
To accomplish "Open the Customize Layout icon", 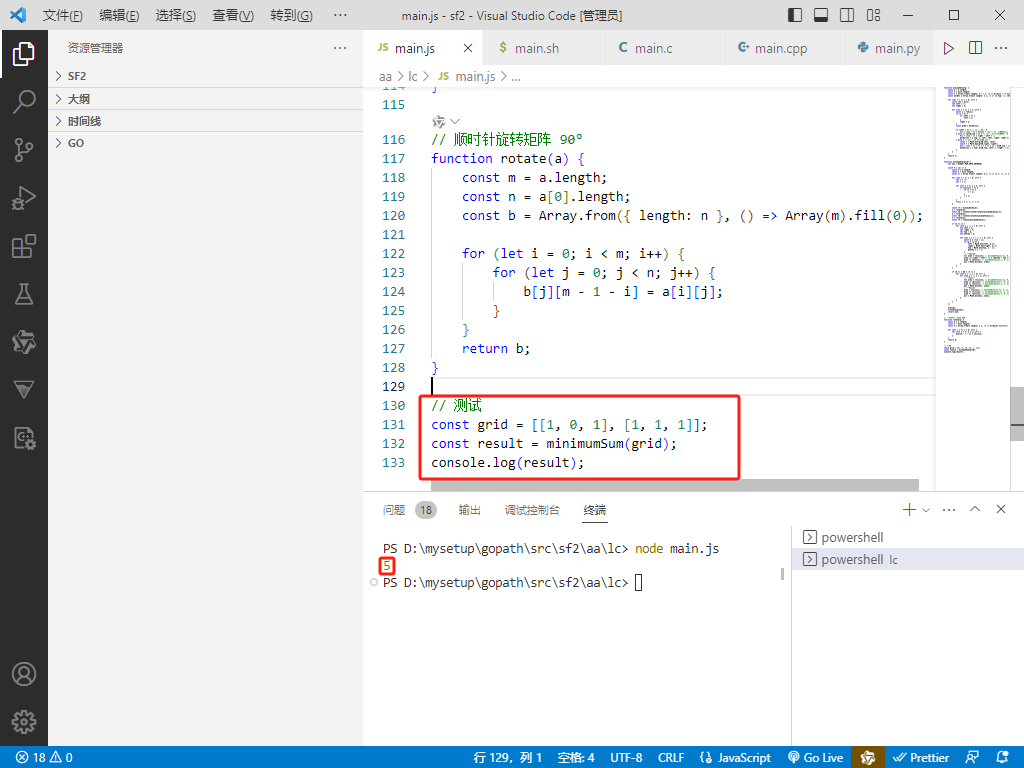I will pyautogui.click(x=873, y=15).
